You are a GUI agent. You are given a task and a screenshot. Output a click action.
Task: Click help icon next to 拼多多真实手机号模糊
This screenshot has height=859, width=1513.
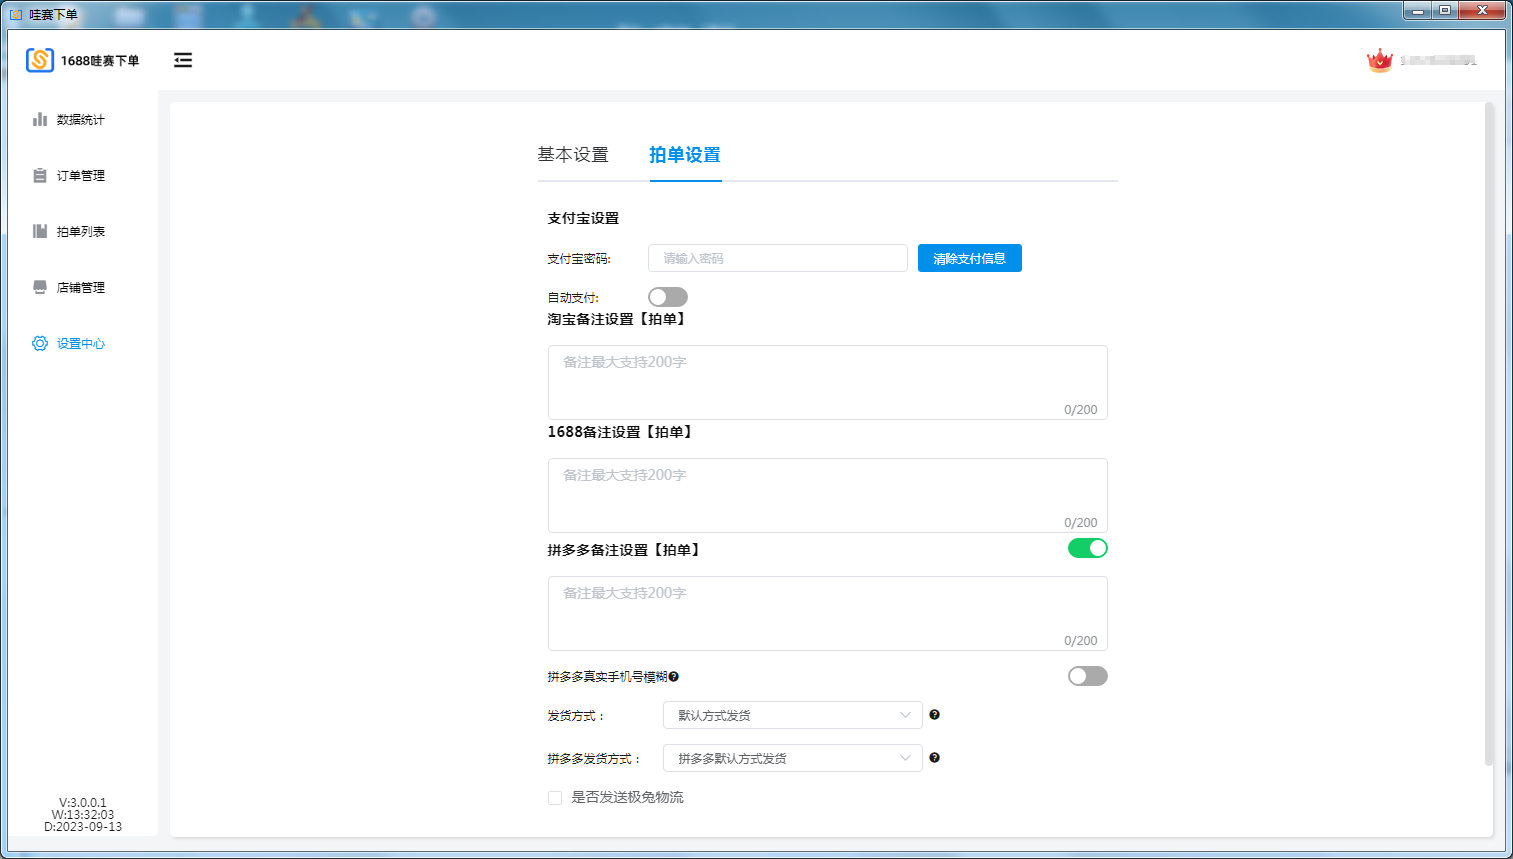674,677
